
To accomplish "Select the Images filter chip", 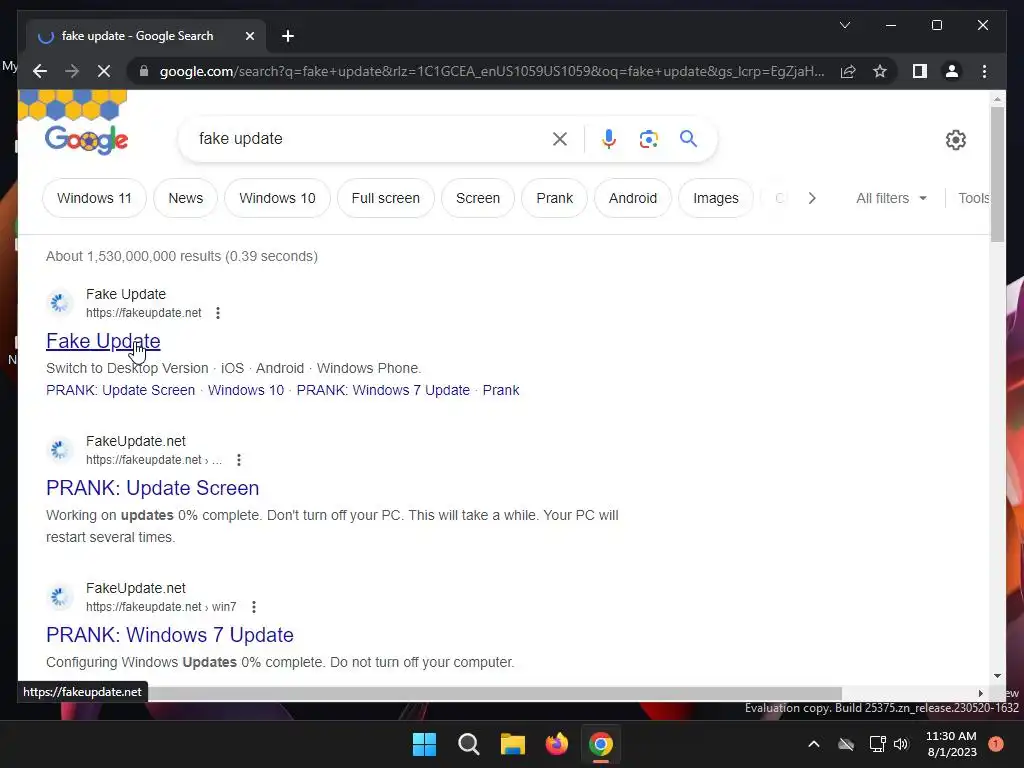I will [716, 198].
